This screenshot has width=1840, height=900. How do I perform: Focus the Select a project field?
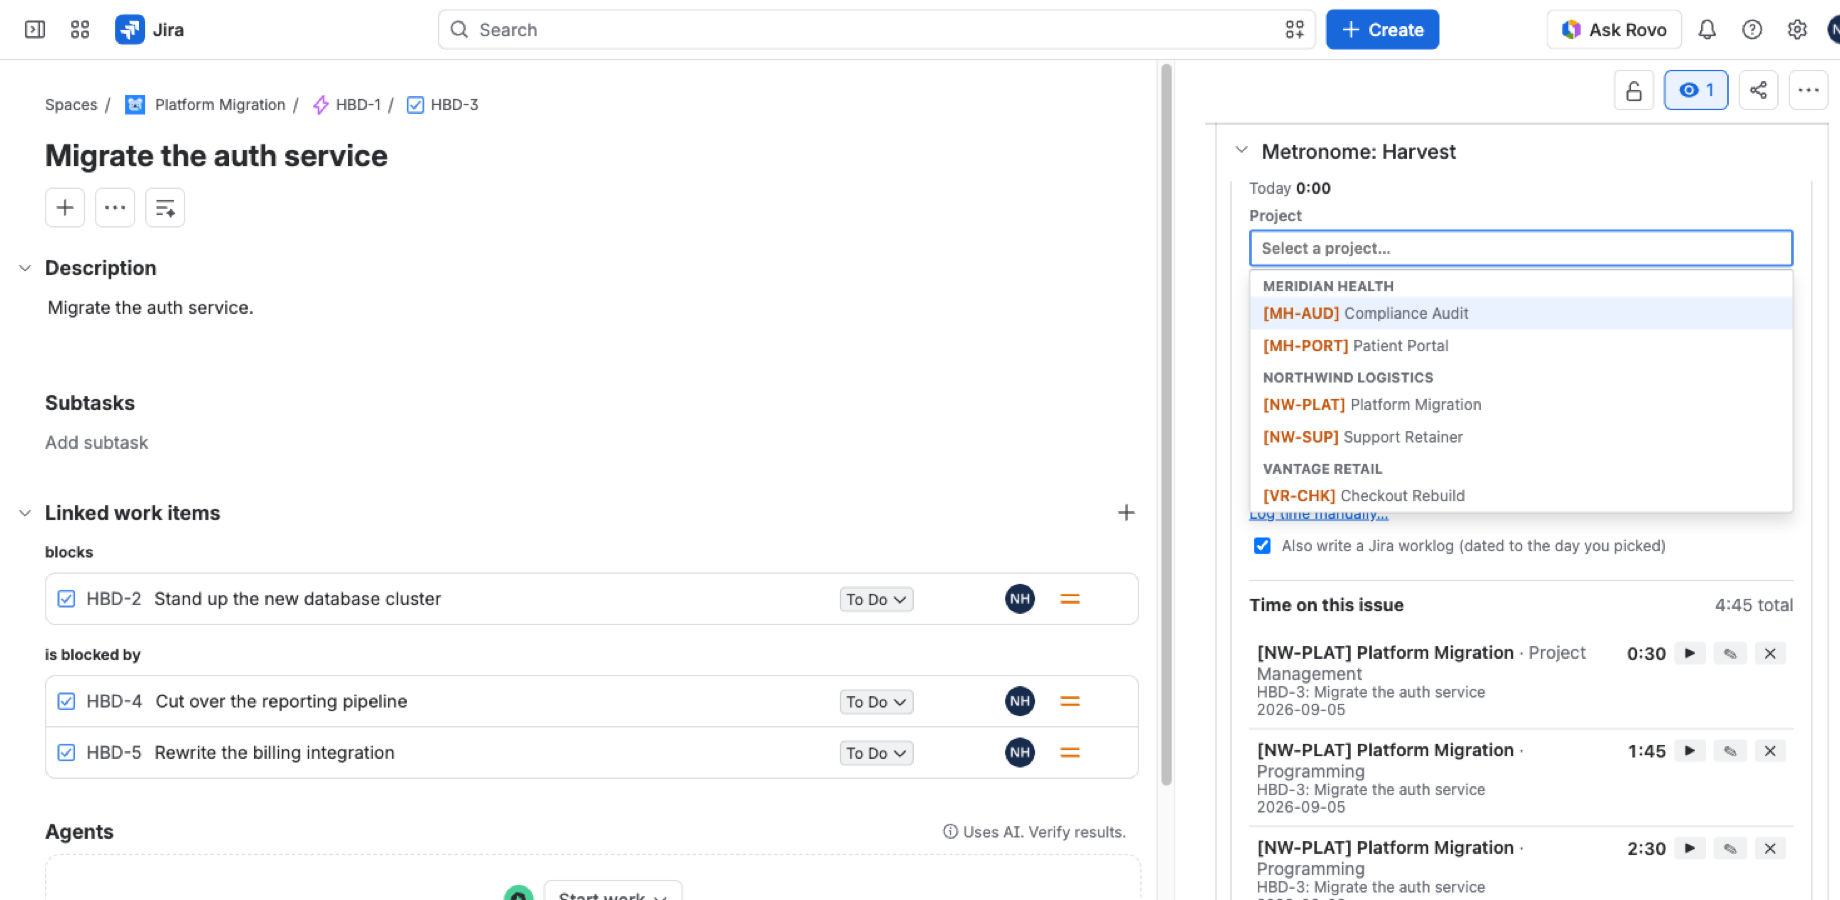coord(1521,248)
